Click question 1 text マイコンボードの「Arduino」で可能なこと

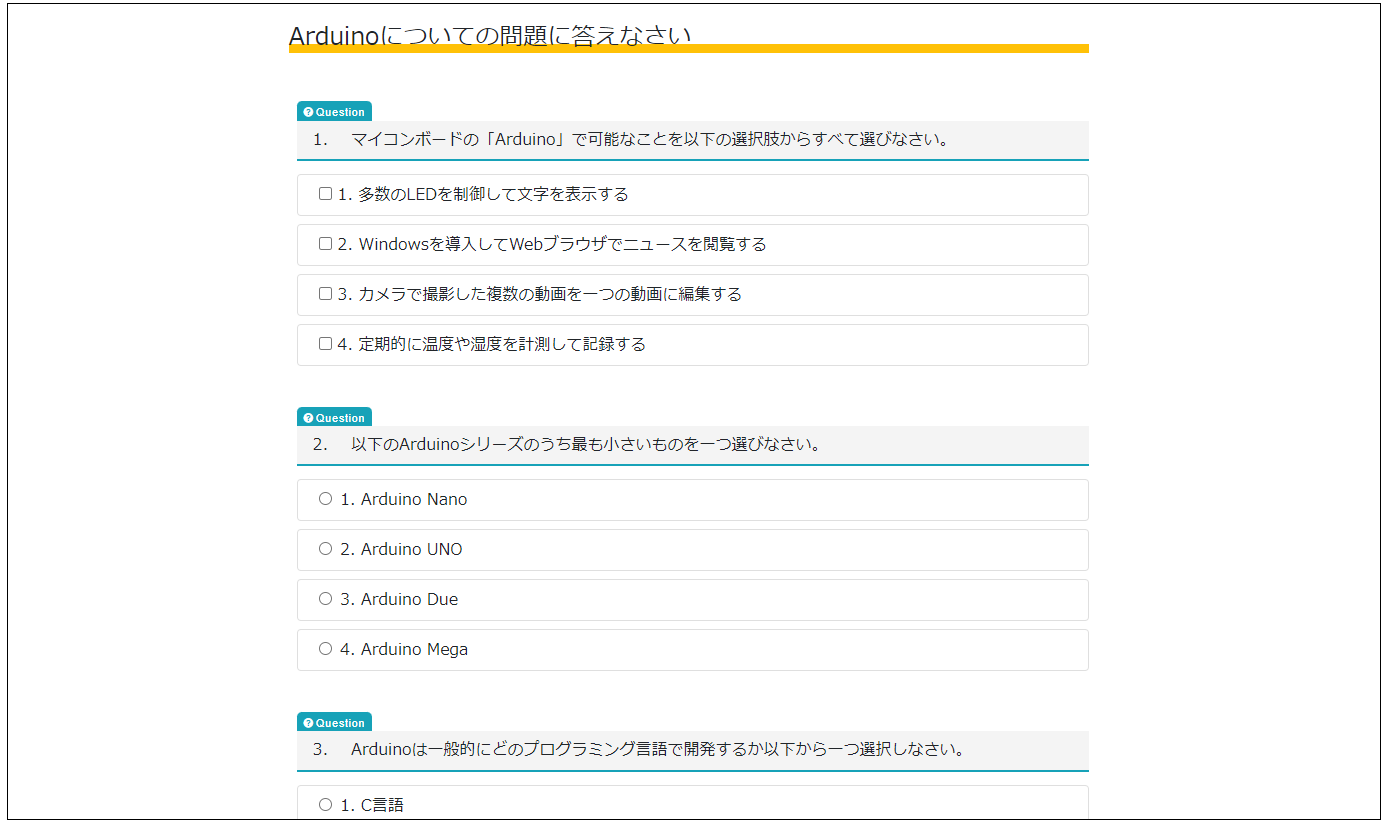pyautogui.click(x=650, y=140)
